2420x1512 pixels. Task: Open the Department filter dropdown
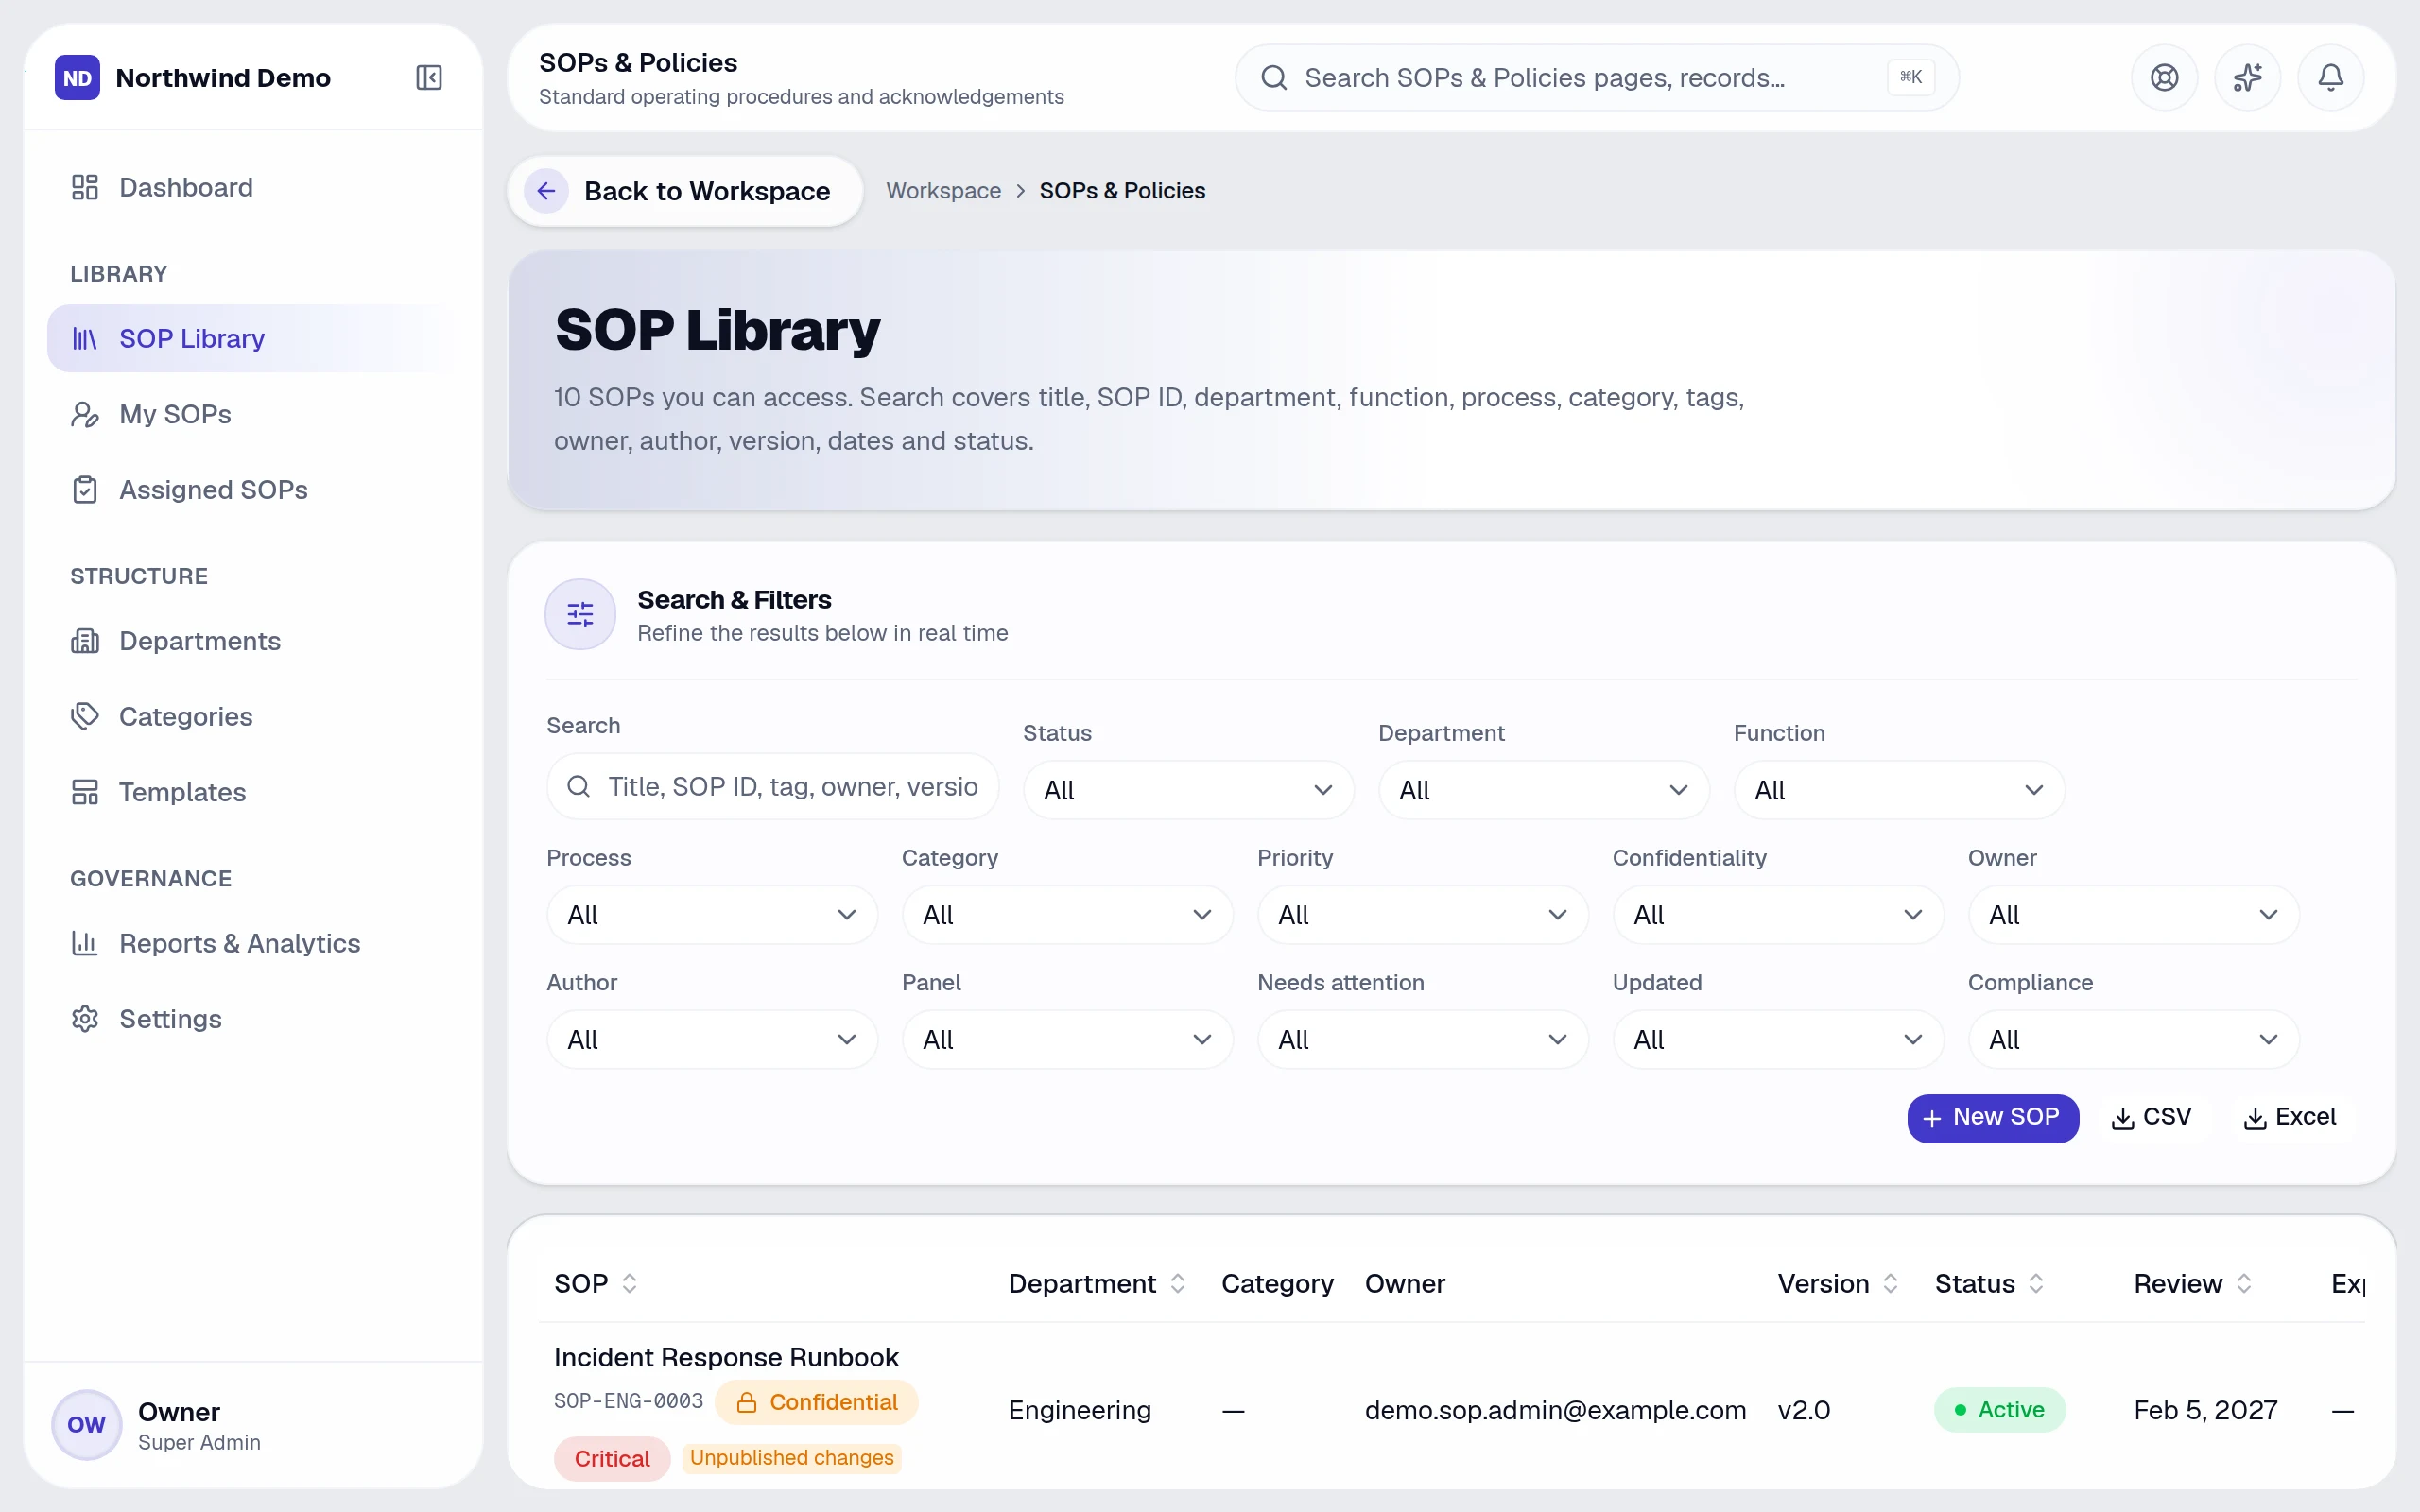pyautogui.click(x=1543, y=790)
